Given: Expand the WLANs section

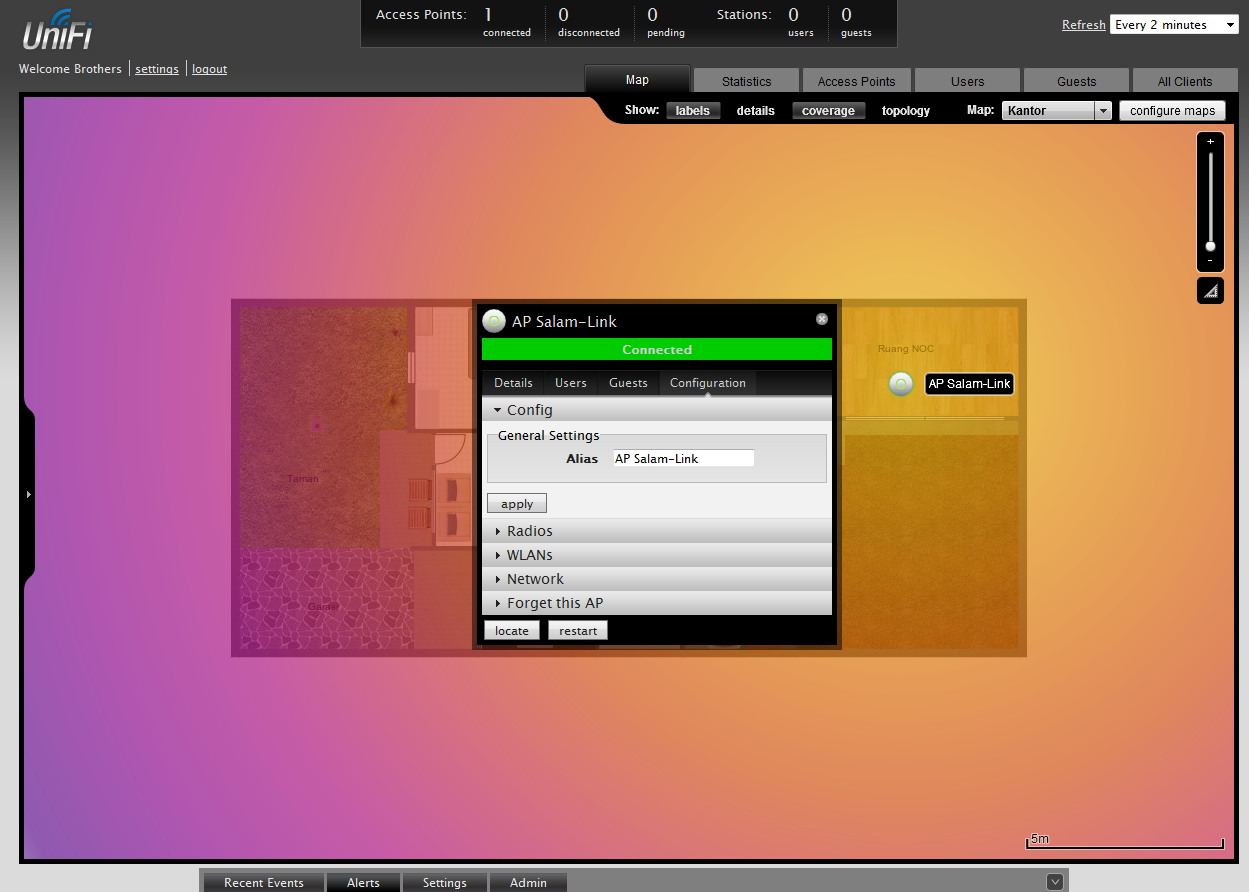Looking at the screenshot, I should (x=657, y=555).
